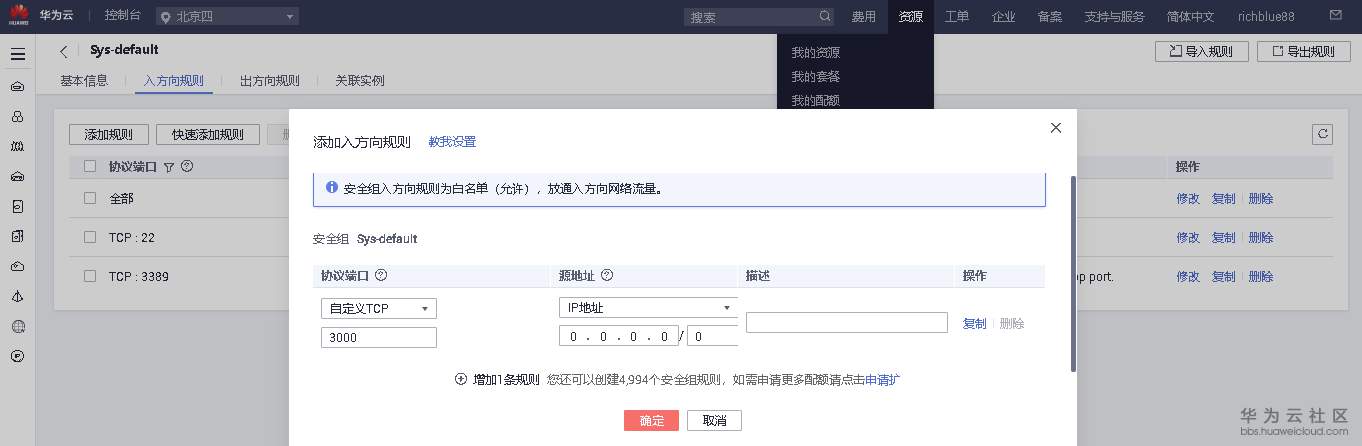The height and width of the screenshot is (446, 1362).
Task: Open the 费用 top menu
Action: [864, 17]
